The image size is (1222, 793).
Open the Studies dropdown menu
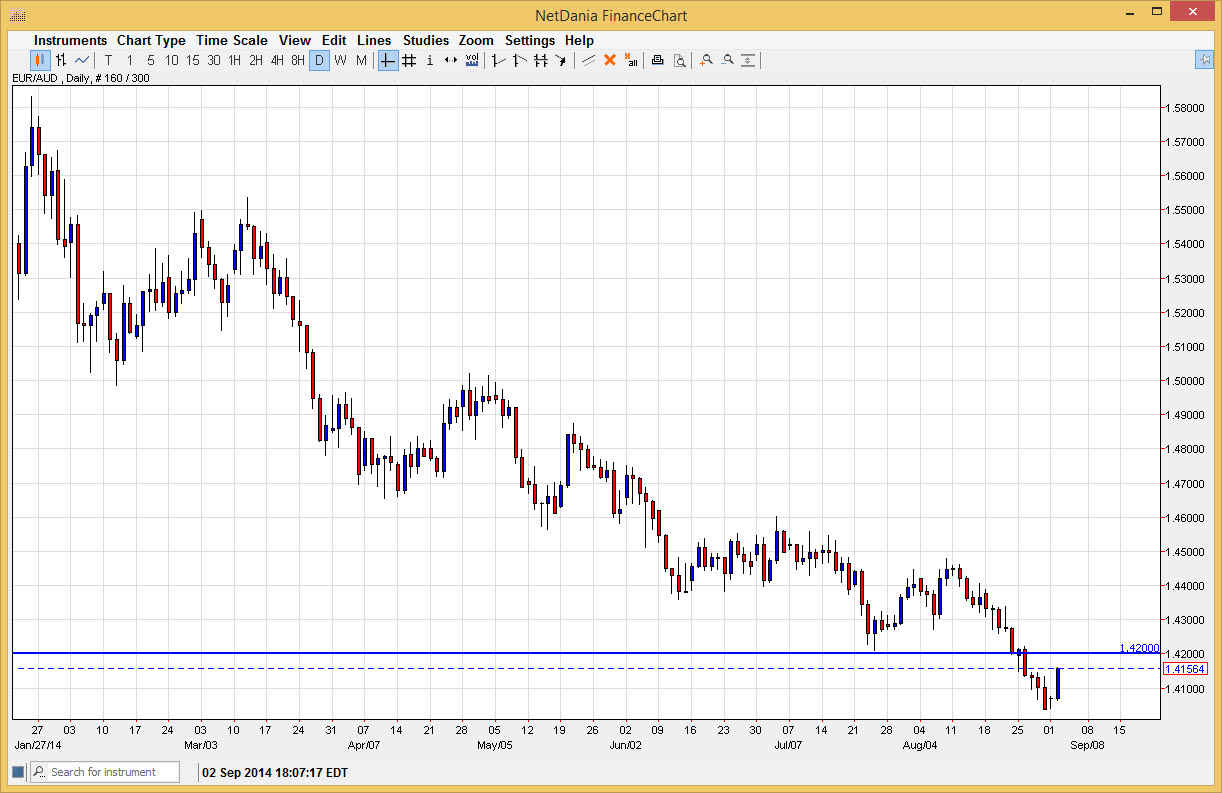426,40
